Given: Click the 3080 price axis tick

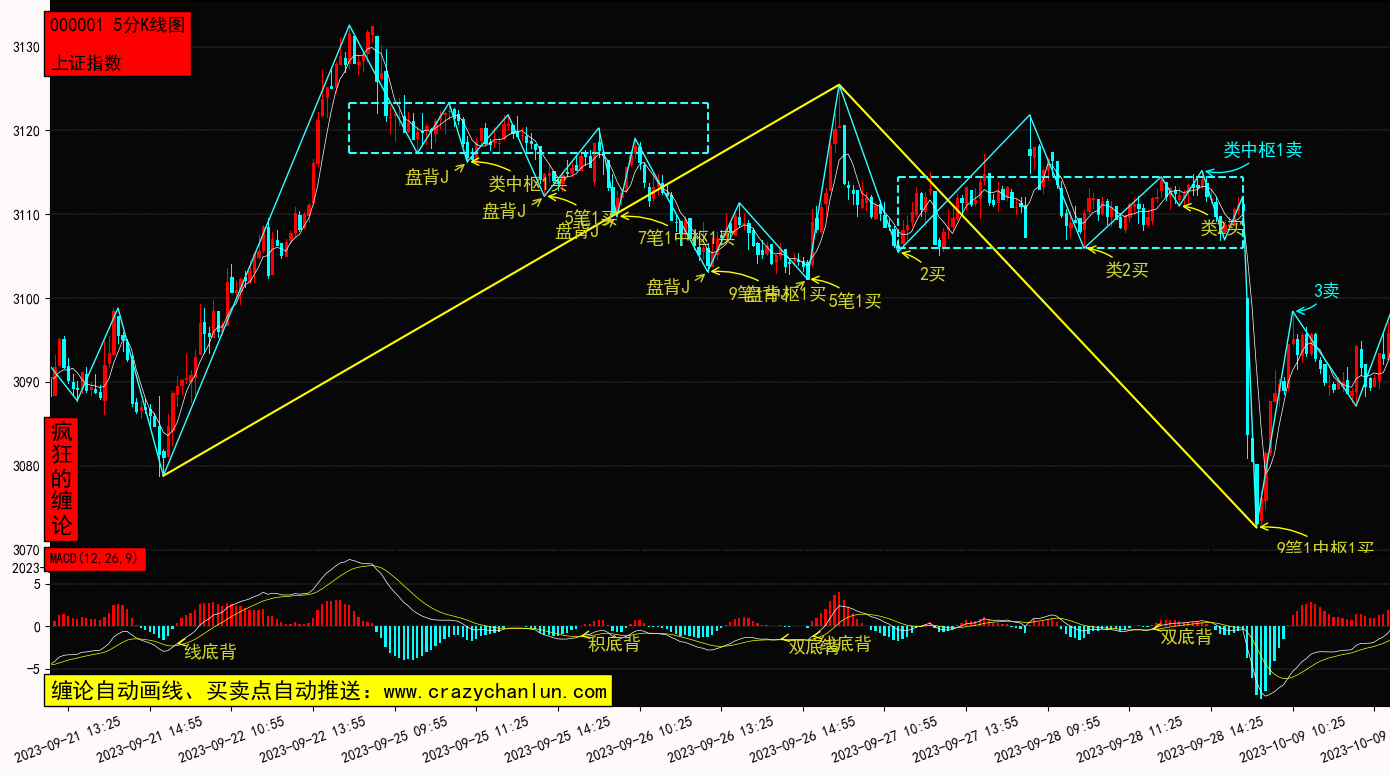Looking at the screenshot, I should tap(26, 466).
